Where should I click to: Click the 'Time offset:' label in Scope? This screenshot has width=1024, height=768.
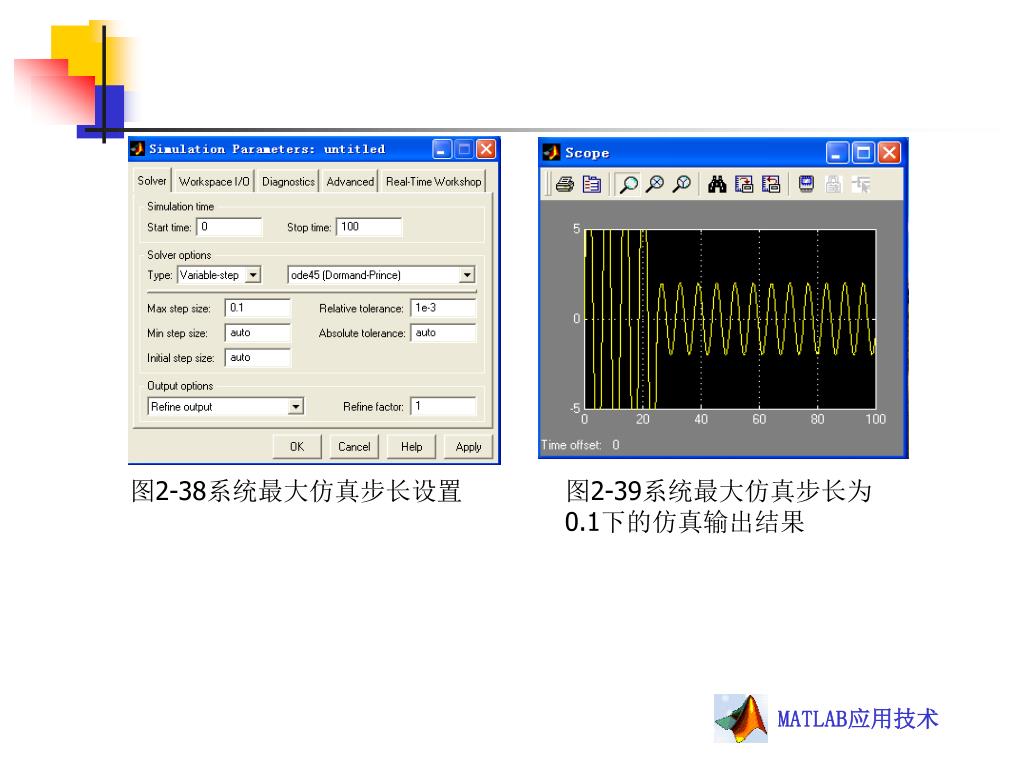pos(571,445)
